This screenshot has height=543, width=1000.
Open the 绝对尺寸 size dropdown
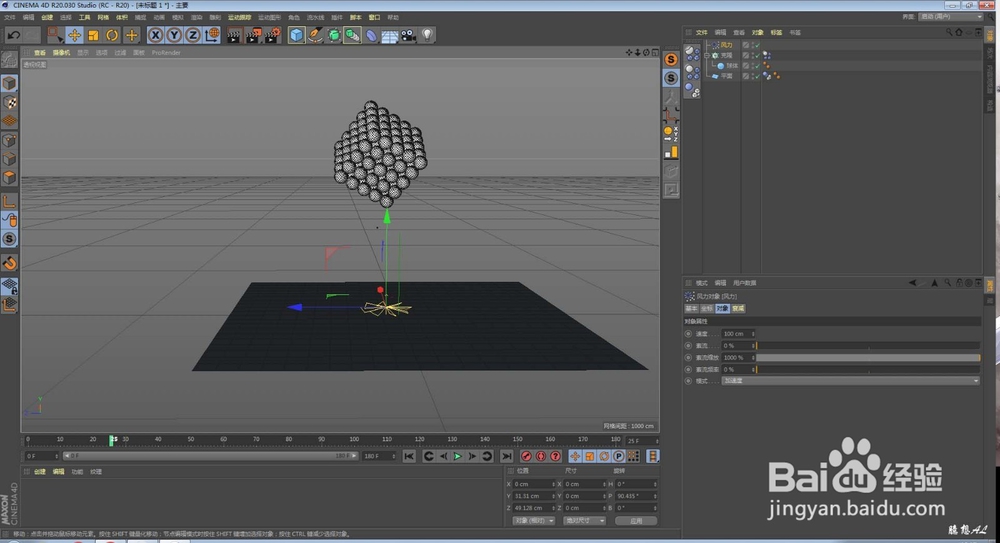[x=584, y=521]
